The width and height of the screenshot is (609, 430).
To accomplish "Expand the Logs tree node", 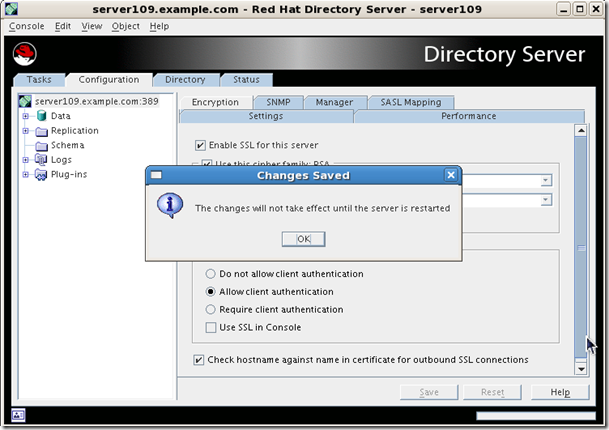I will click(x=26, y=160).
